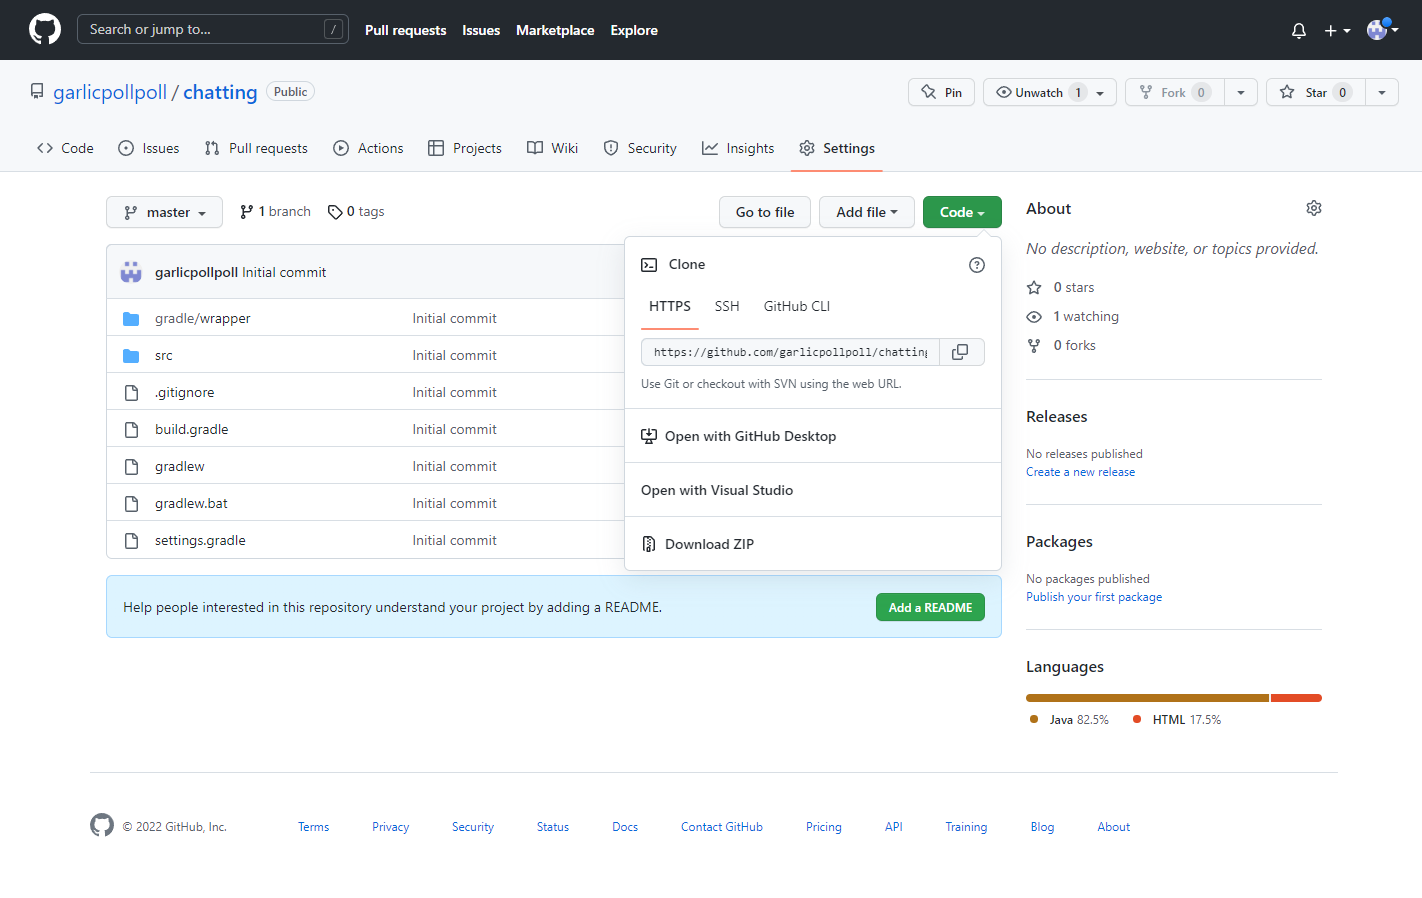1422x898 pixels.
Task: Open the src folder
Action: pos(164,355)
